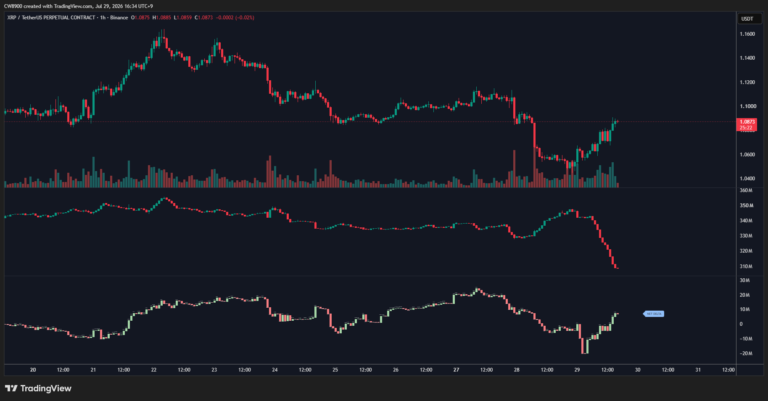Click the red current price label 1.0873
Screen dimensions: 768x401
pyautogui.click(x=747, y=124)
